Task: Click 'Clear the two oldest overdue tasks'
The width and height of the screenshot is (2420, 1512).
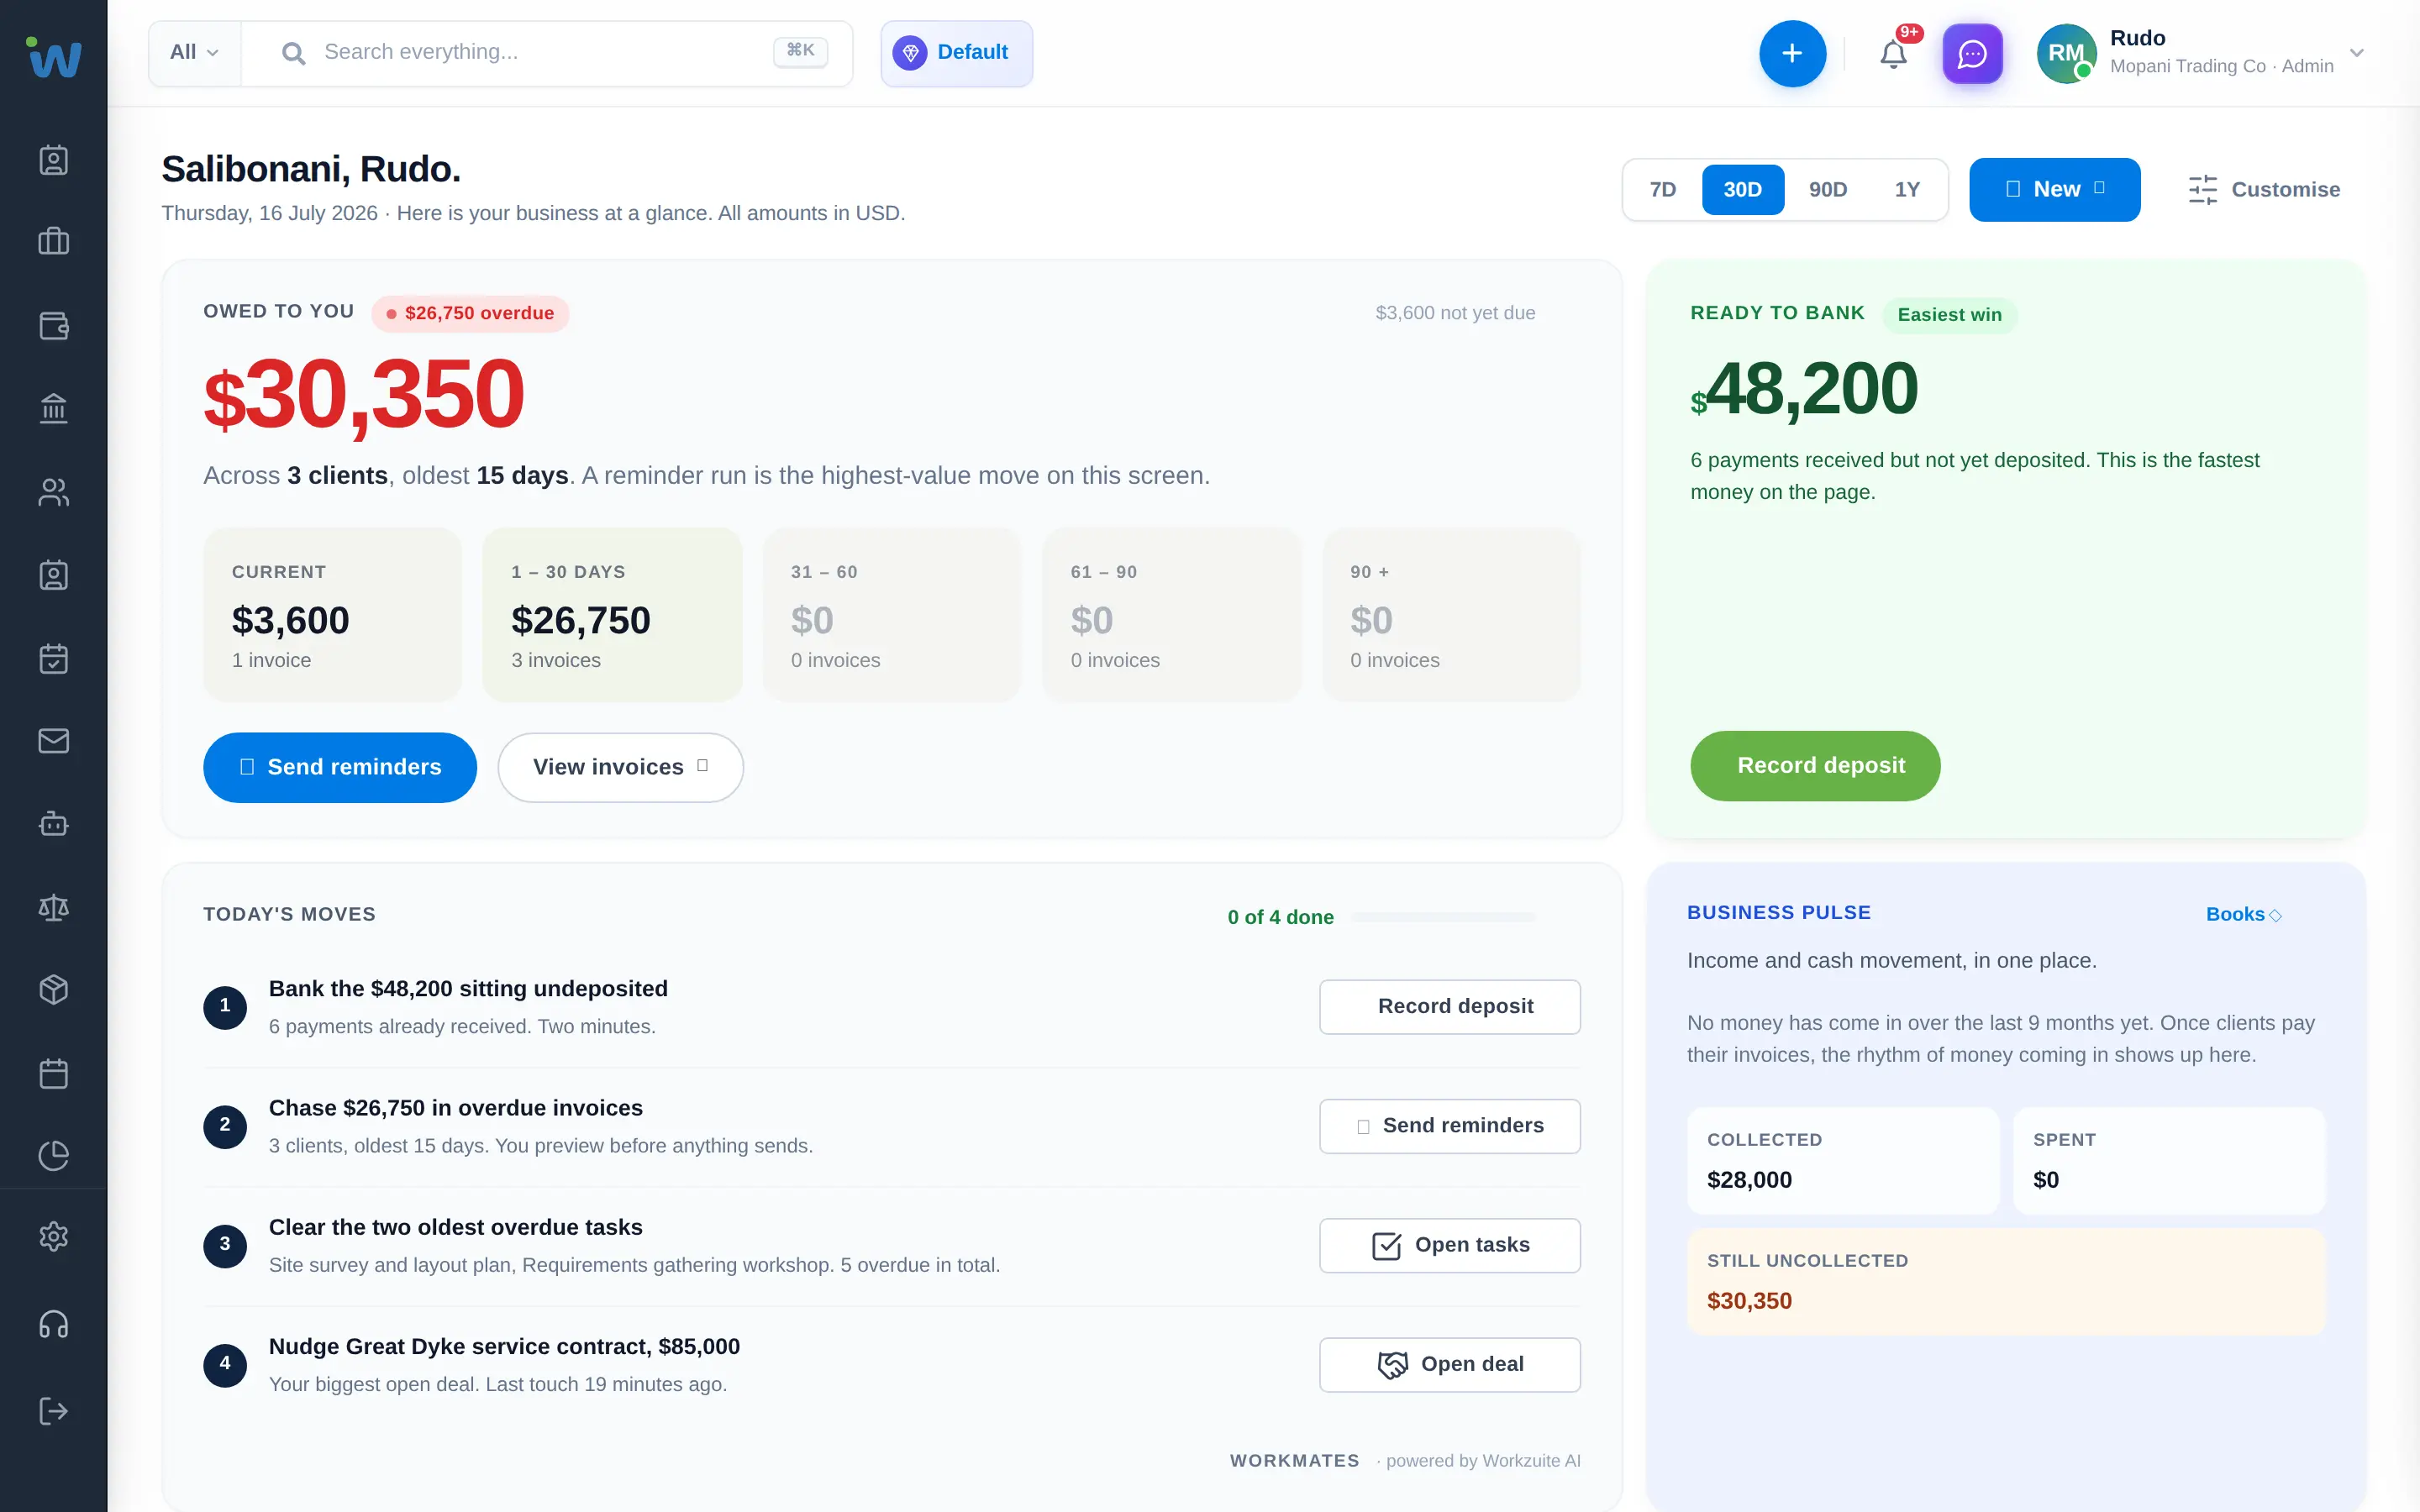Action: pos(456,1227)
